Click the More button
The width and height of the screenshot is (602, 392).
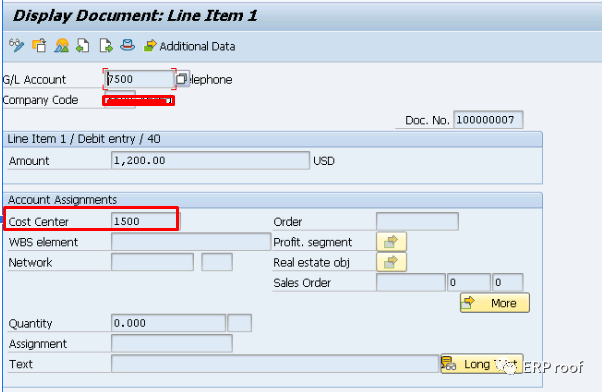tap(494, 303)
